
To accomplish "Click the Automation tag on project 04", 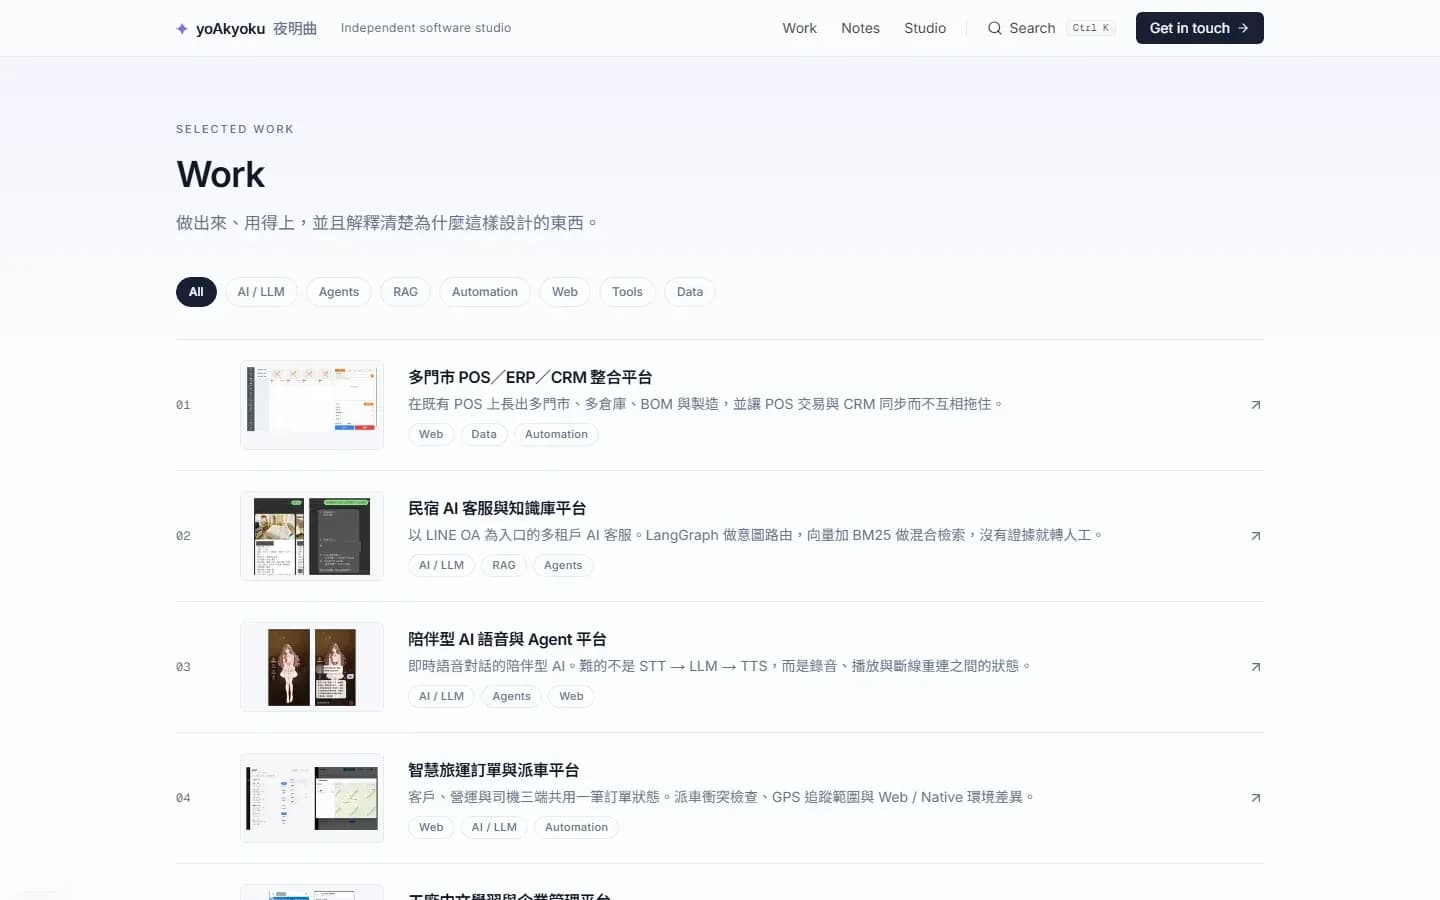I will (x=576, y=827).
